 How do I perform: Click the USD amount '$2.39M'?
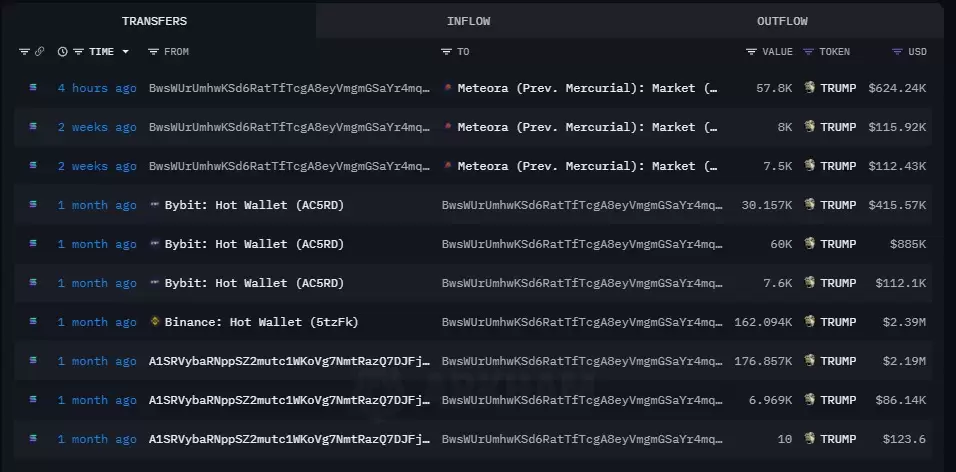905,322
